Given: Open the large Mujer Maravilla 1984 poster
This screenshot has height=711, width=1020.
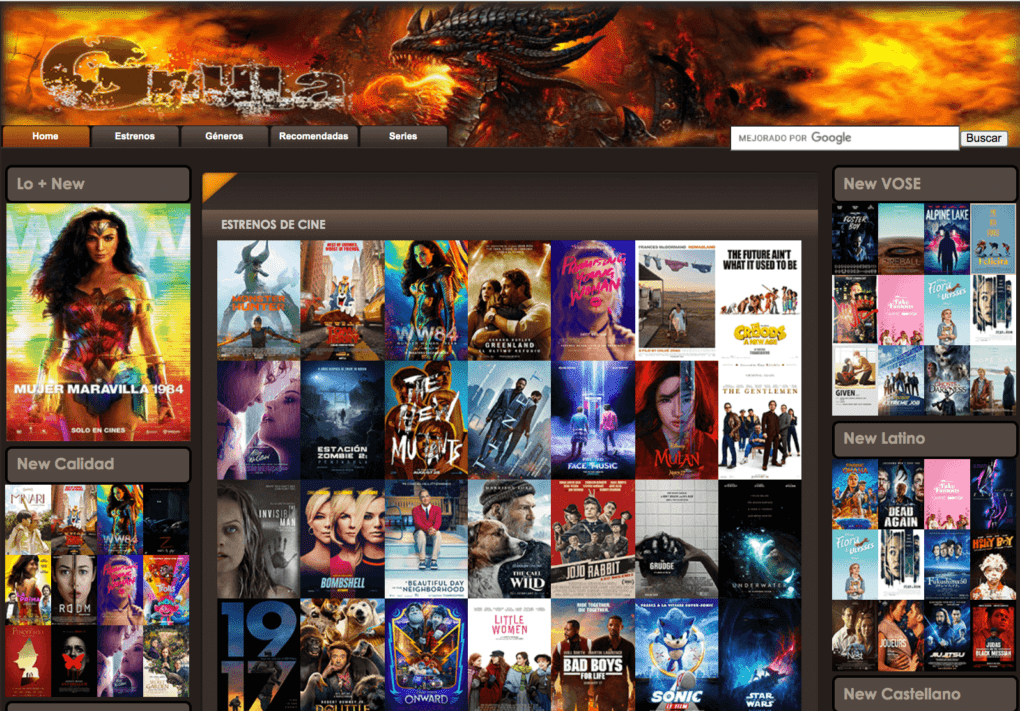Looking at the screenshot, I should point(98,322).
